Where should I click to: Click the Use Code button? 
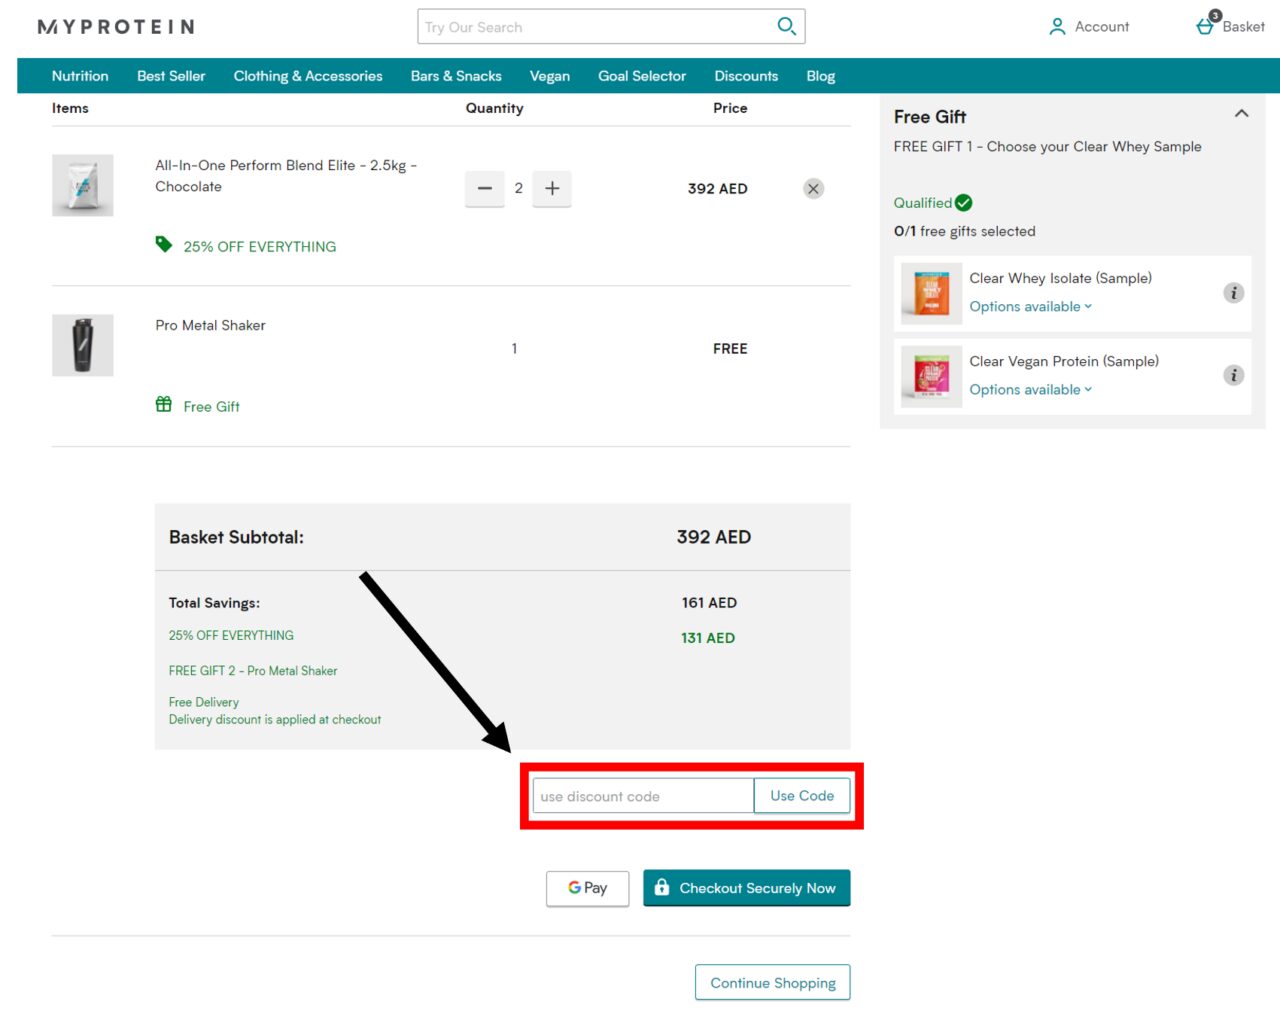(x=802, y=796)
